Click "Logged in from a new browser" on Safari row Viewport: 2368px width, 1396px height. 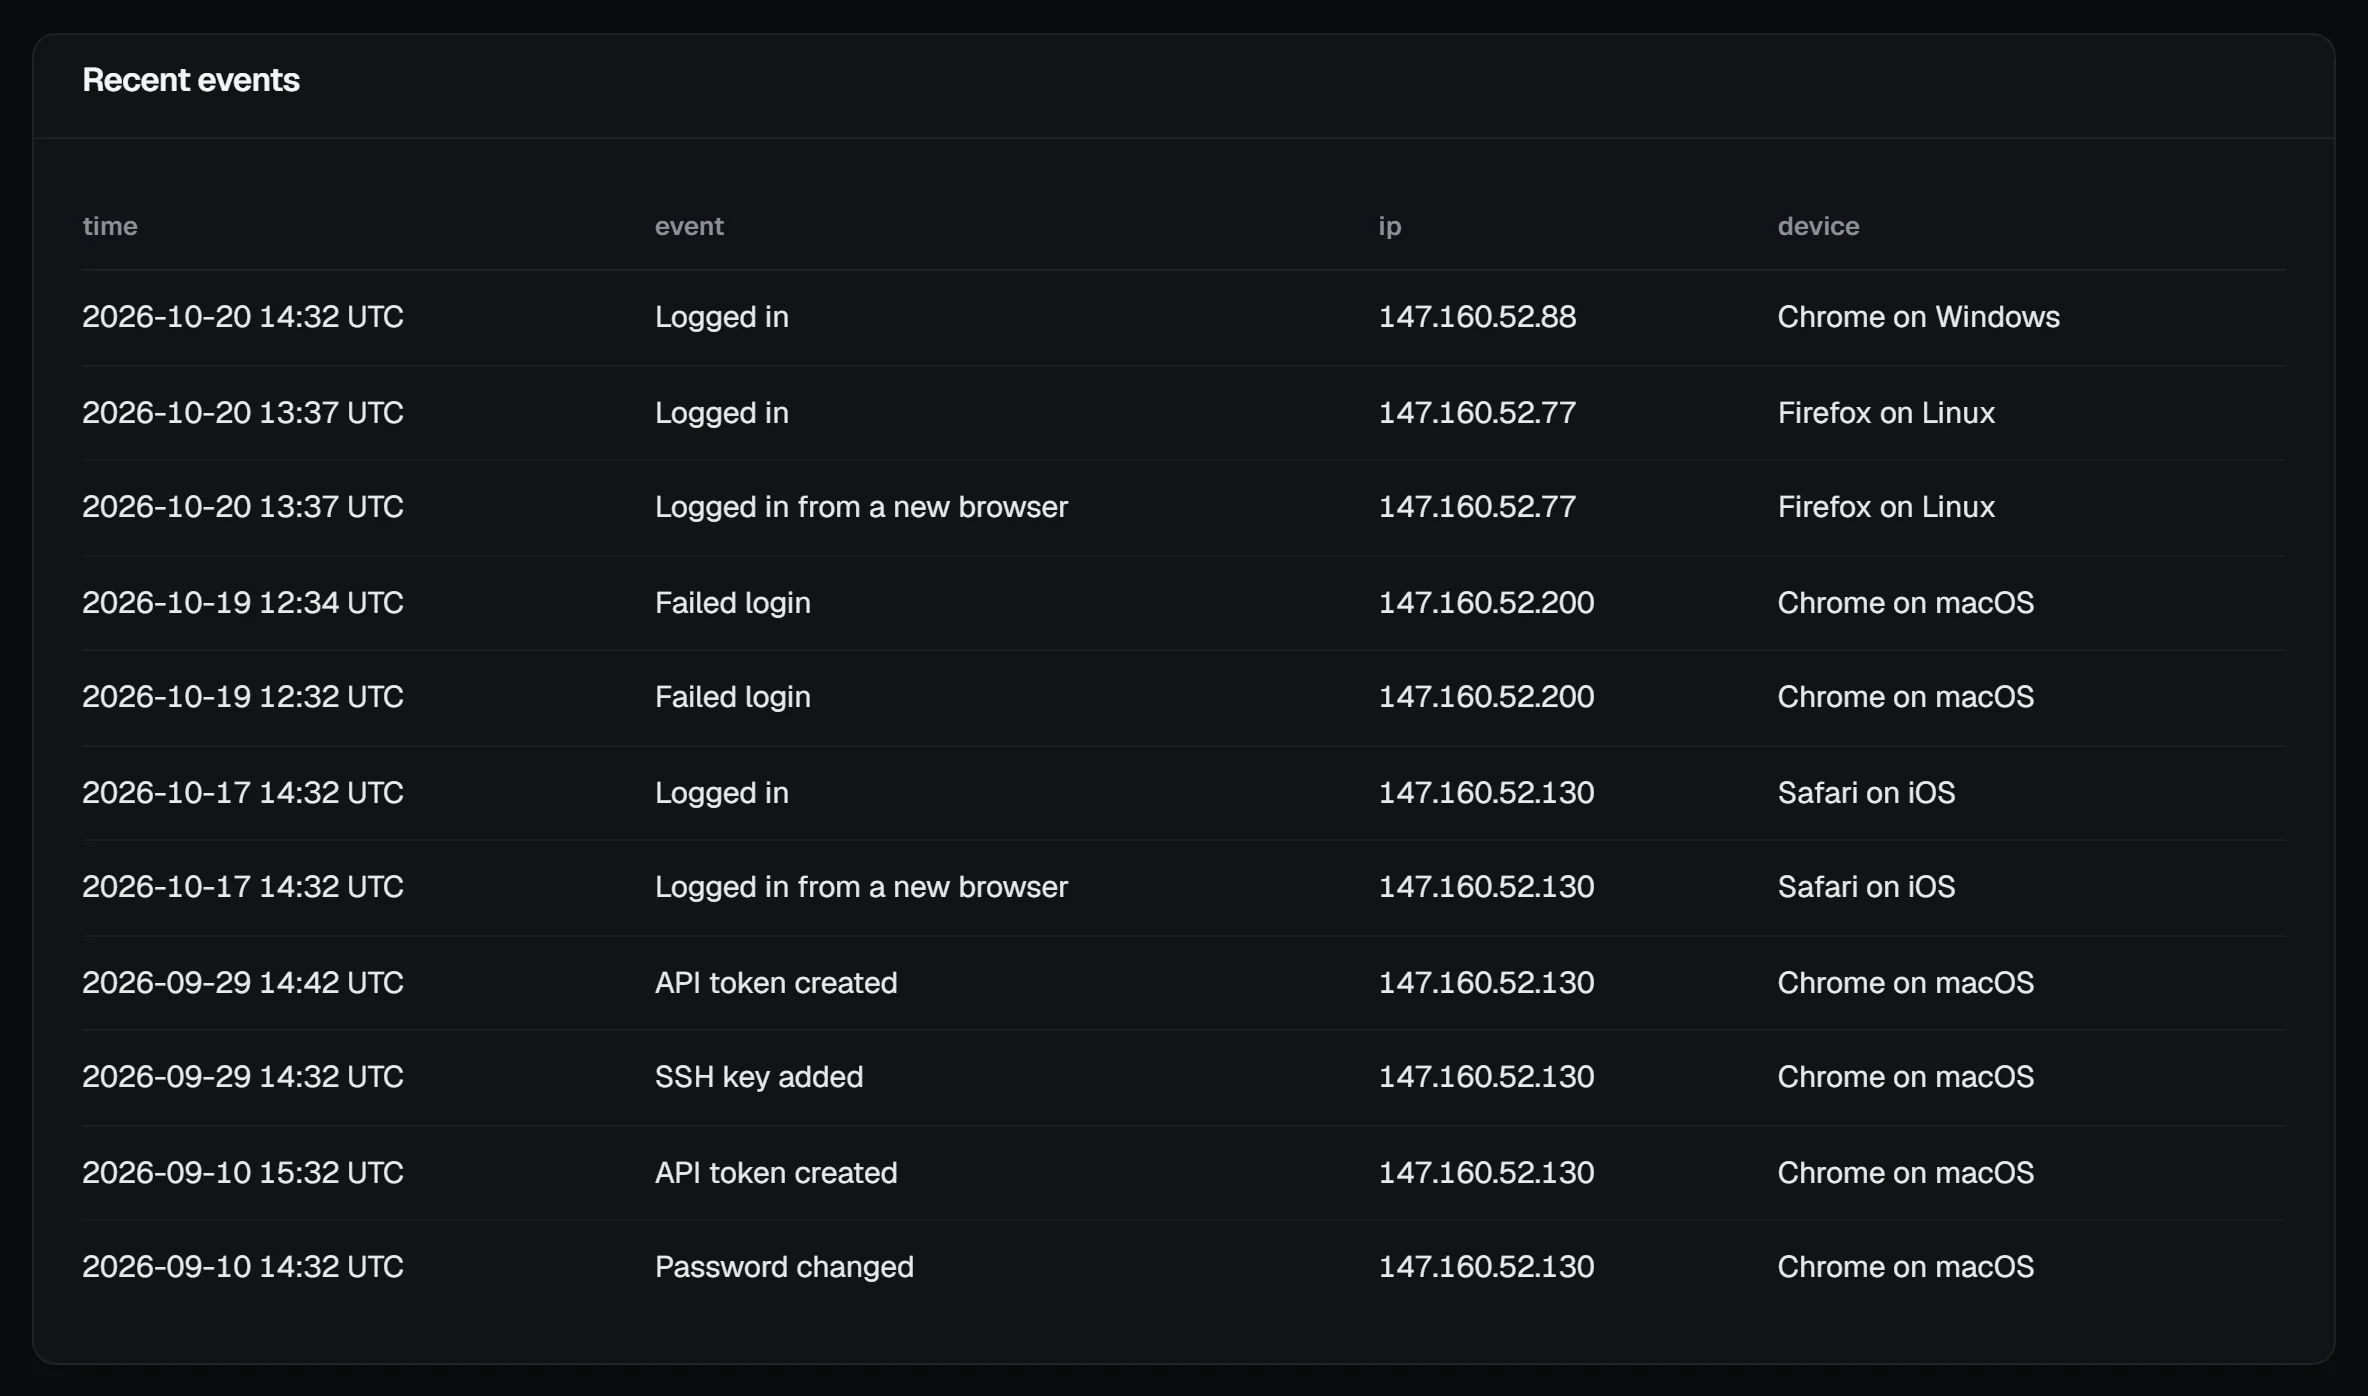[x=861, y=887]
